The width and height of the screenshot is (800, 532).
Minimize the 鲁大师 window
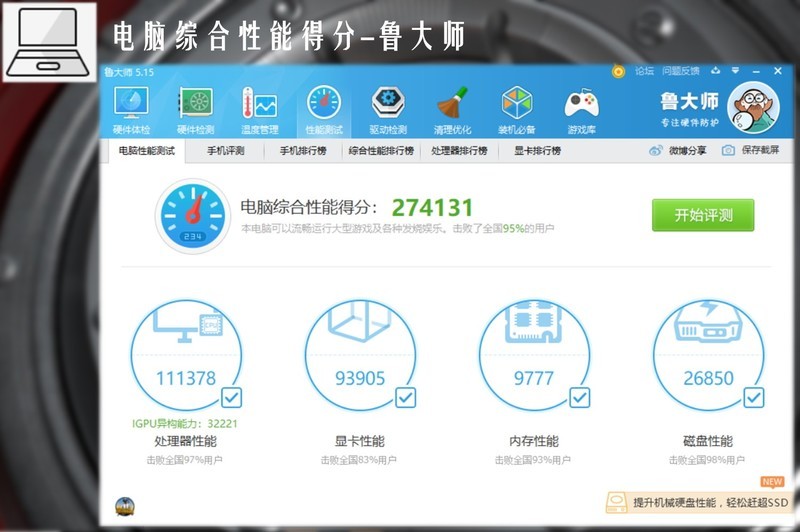click(x=756, y=71)
